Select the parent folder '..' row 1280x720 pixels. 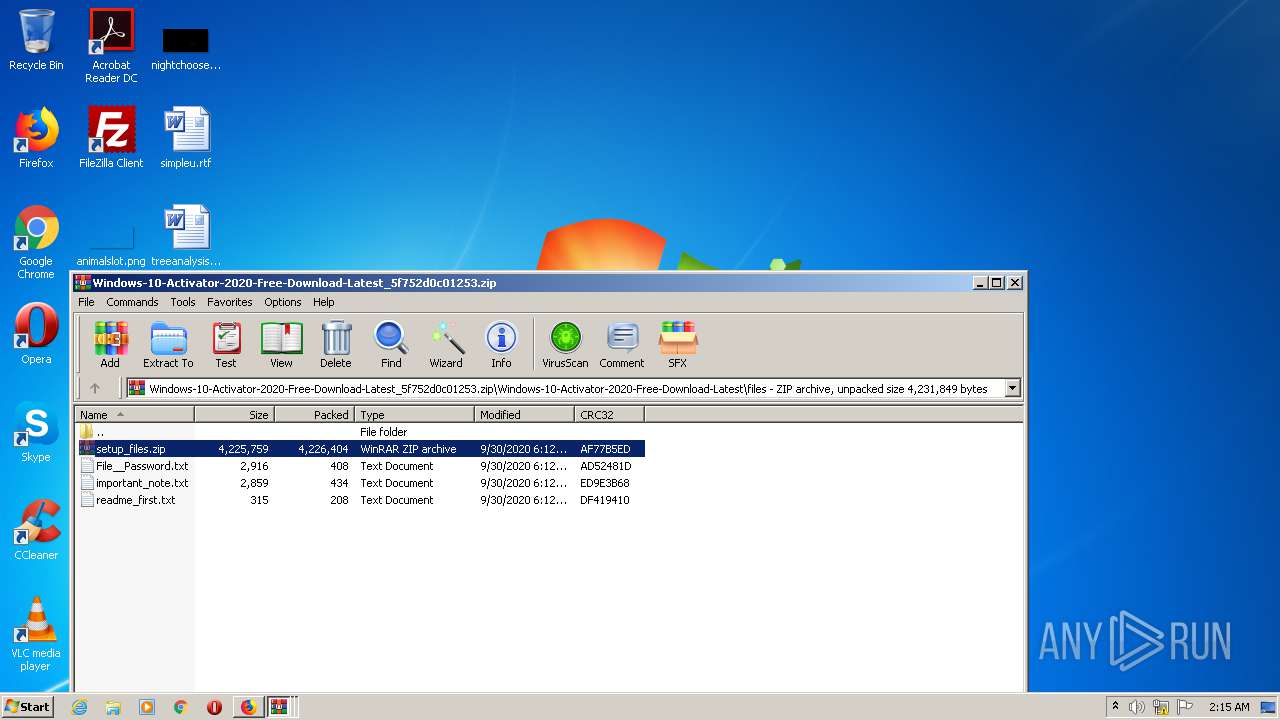pyautogui.click(x=360, y=432)
